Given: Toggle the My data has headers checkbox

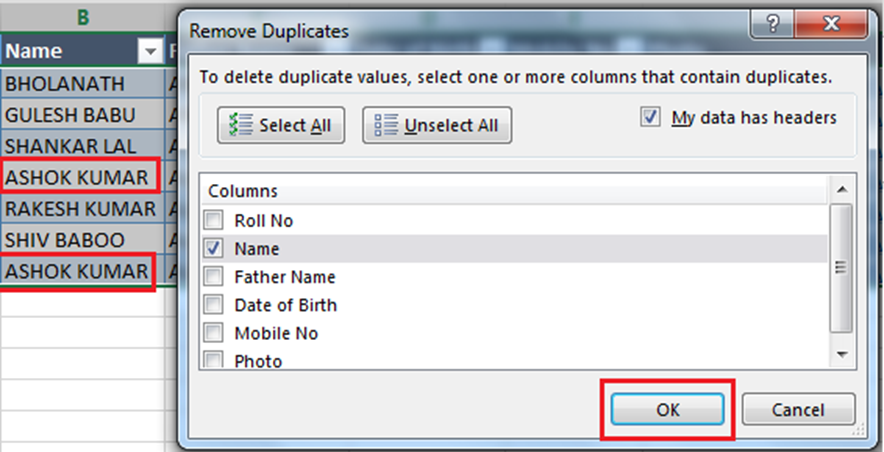Looking at the screenshot, I should pos(651,117).
